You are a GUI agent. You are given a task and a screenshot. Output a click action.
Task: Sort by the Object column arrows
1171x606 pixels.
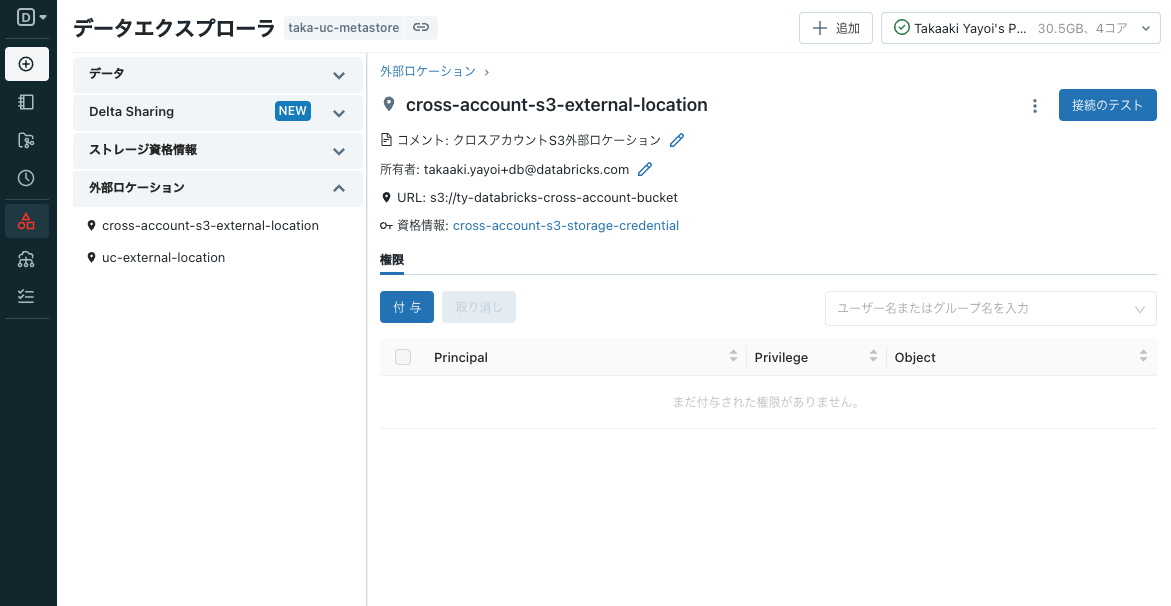1143,356
